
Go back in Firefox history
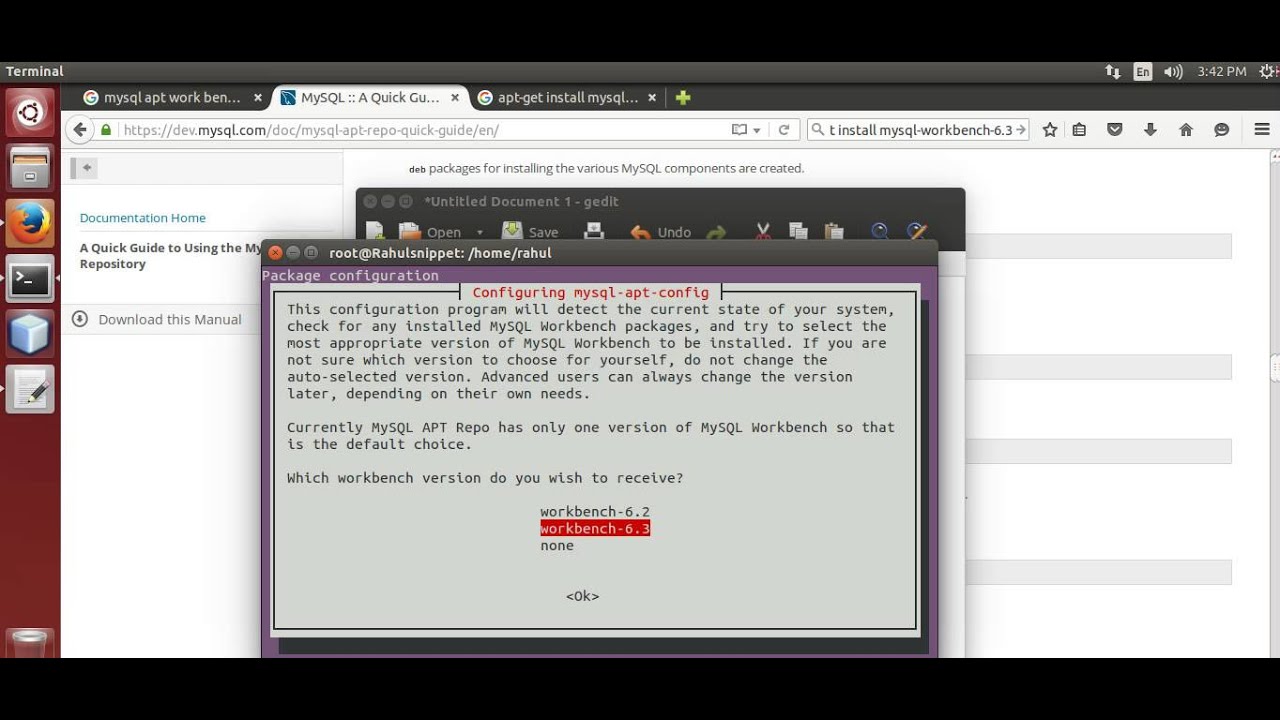point(80,130)
